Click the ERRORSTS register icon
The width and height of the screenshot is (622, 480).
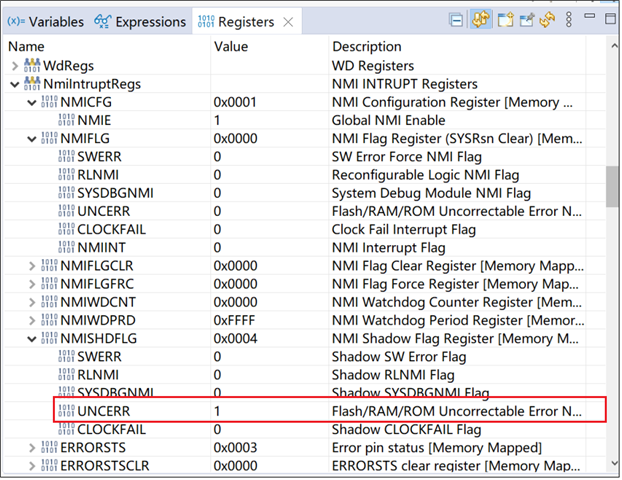point(49,447)
